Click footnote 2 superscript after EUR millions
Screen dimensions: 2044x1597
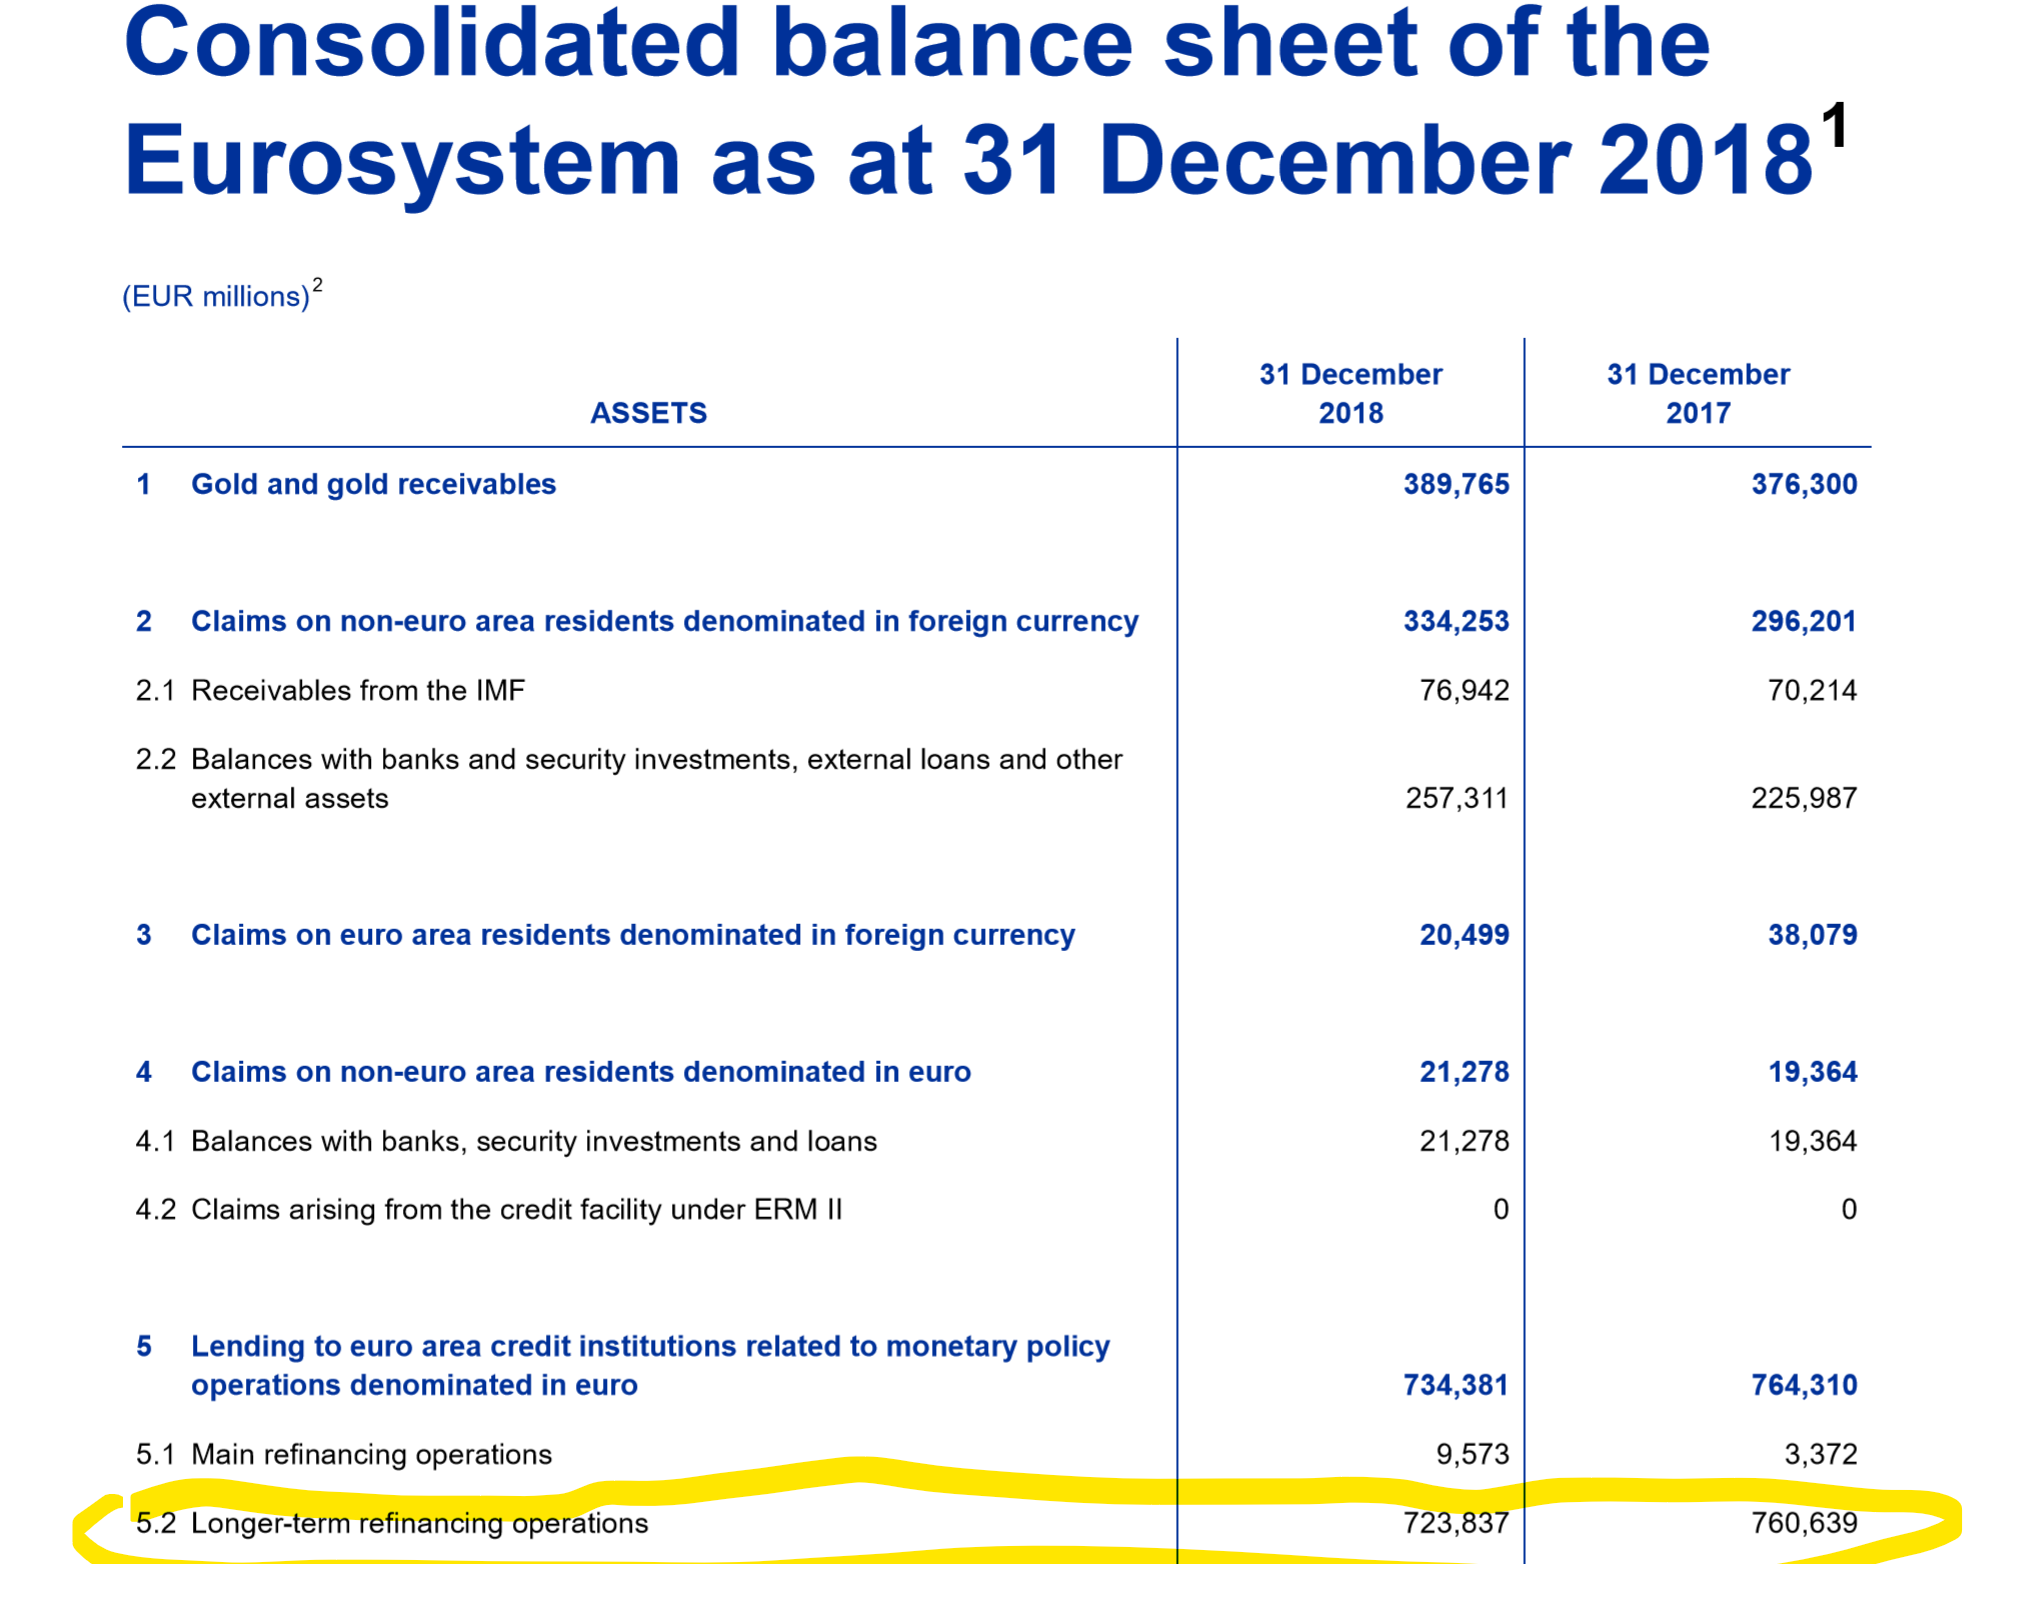(317, 285)
